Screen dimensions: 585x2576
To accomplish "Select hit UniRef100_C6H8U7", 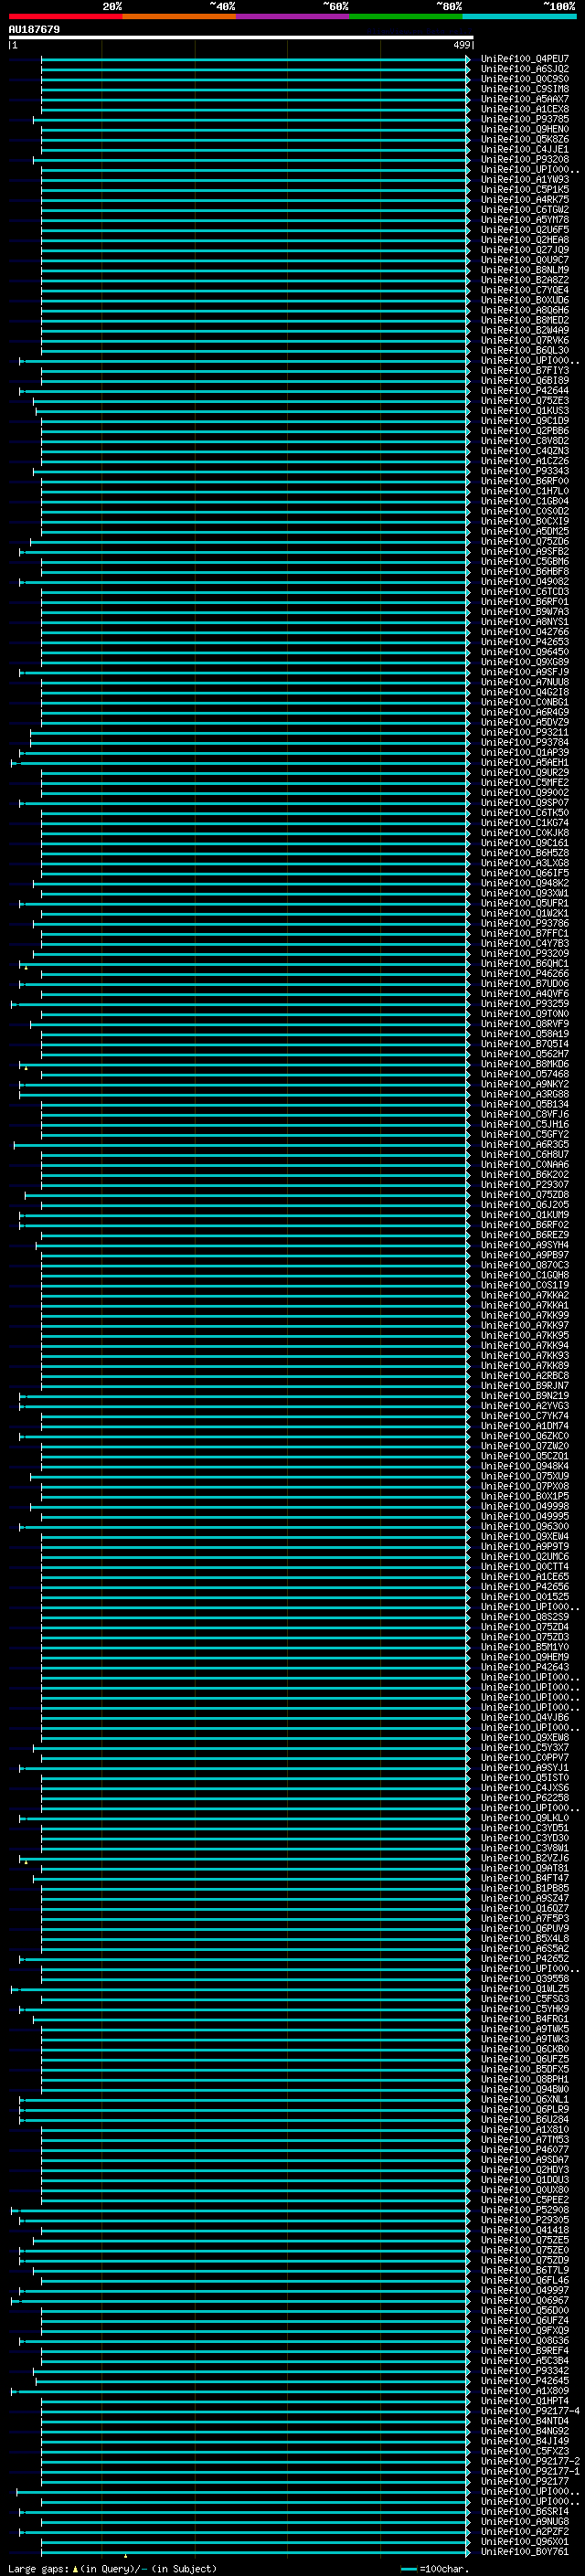I will coord(524,1154).
